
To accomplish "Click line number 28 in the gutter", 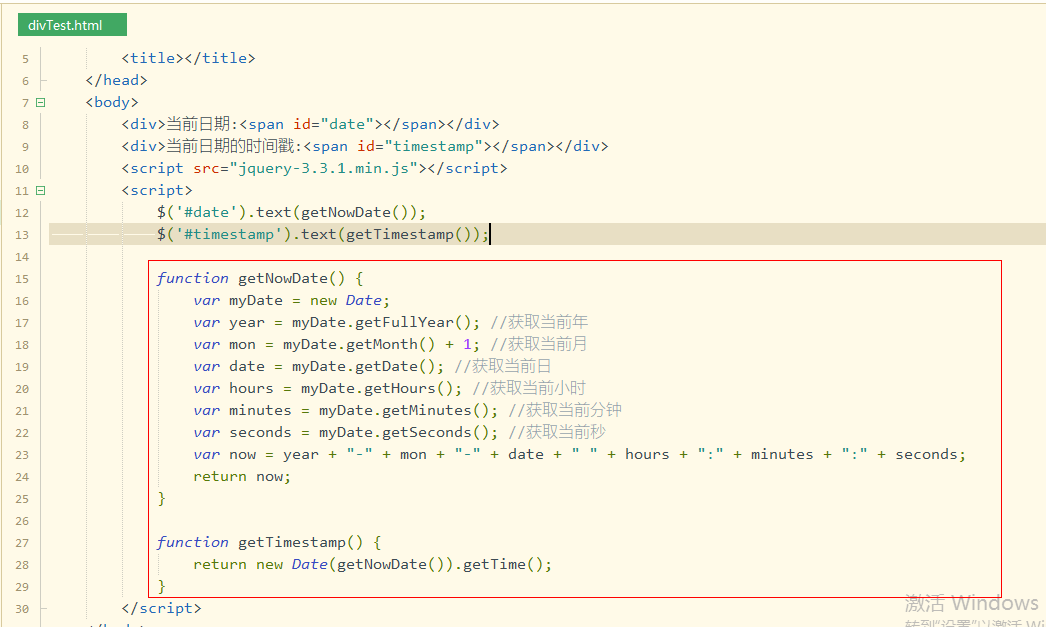I will click(x=22, y=565).
